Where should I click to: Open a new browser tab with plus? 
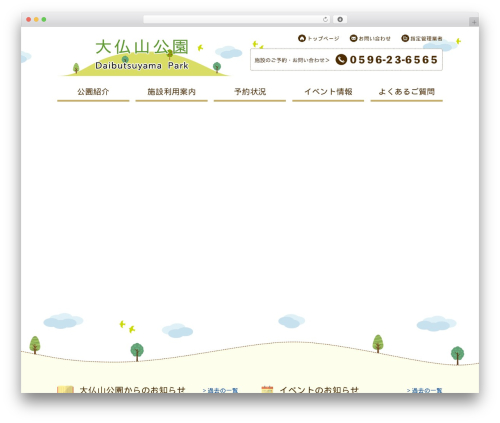[474, 22]
